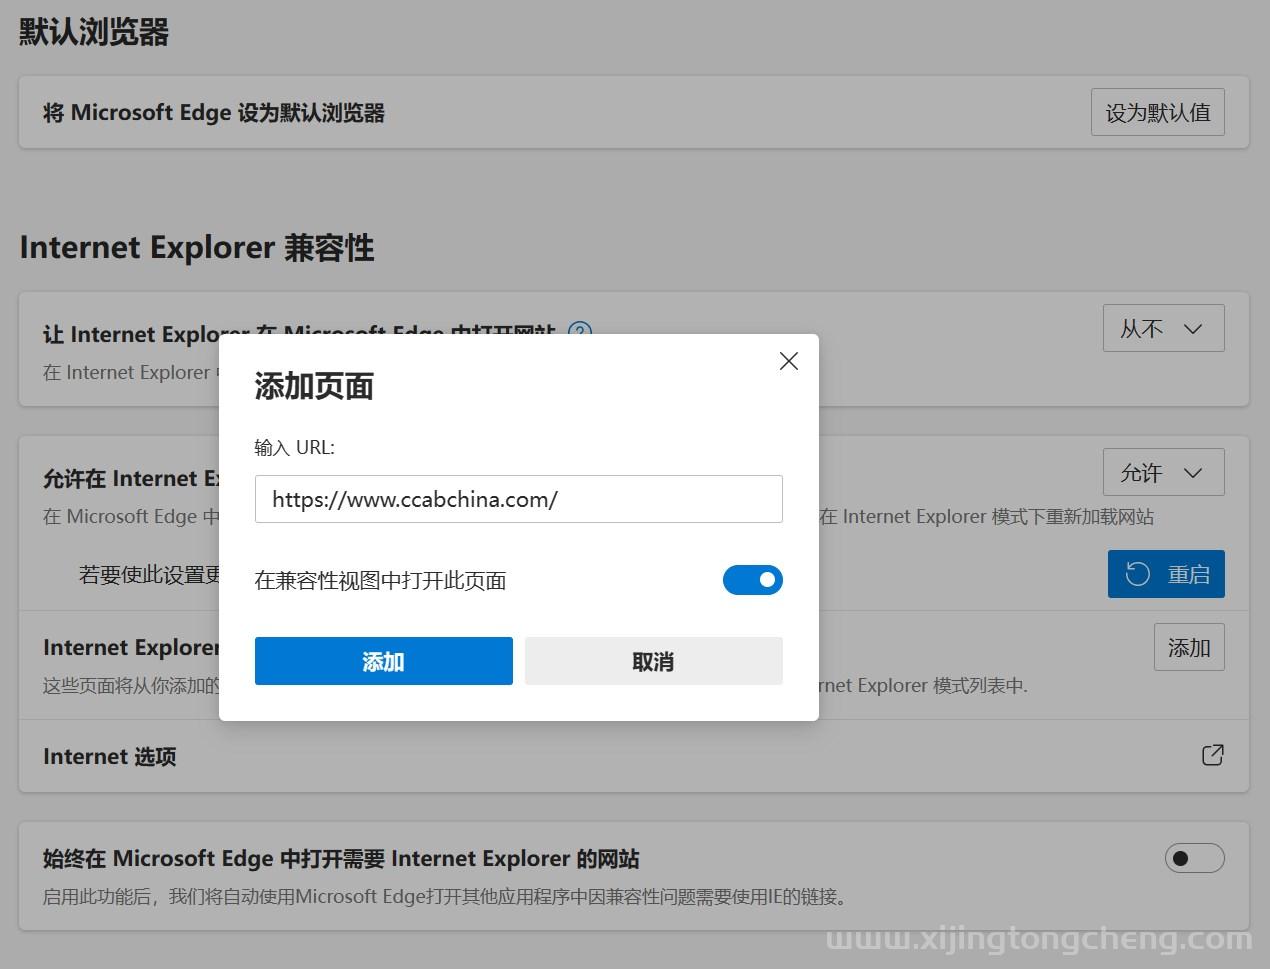Image resolution: width=1270 pixels, height=969 pixels.
Task: Click the 重启 restart button
Action: [1166, 574]
